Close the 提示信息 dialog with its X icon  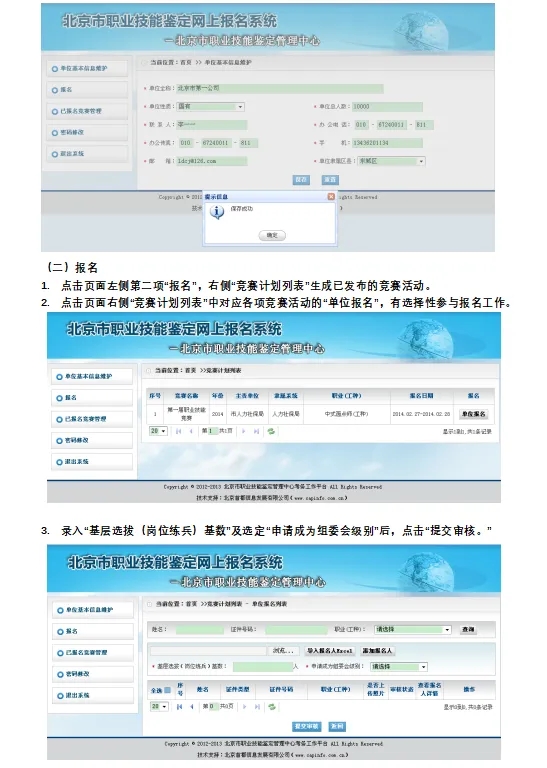click(x=331, y=196)
